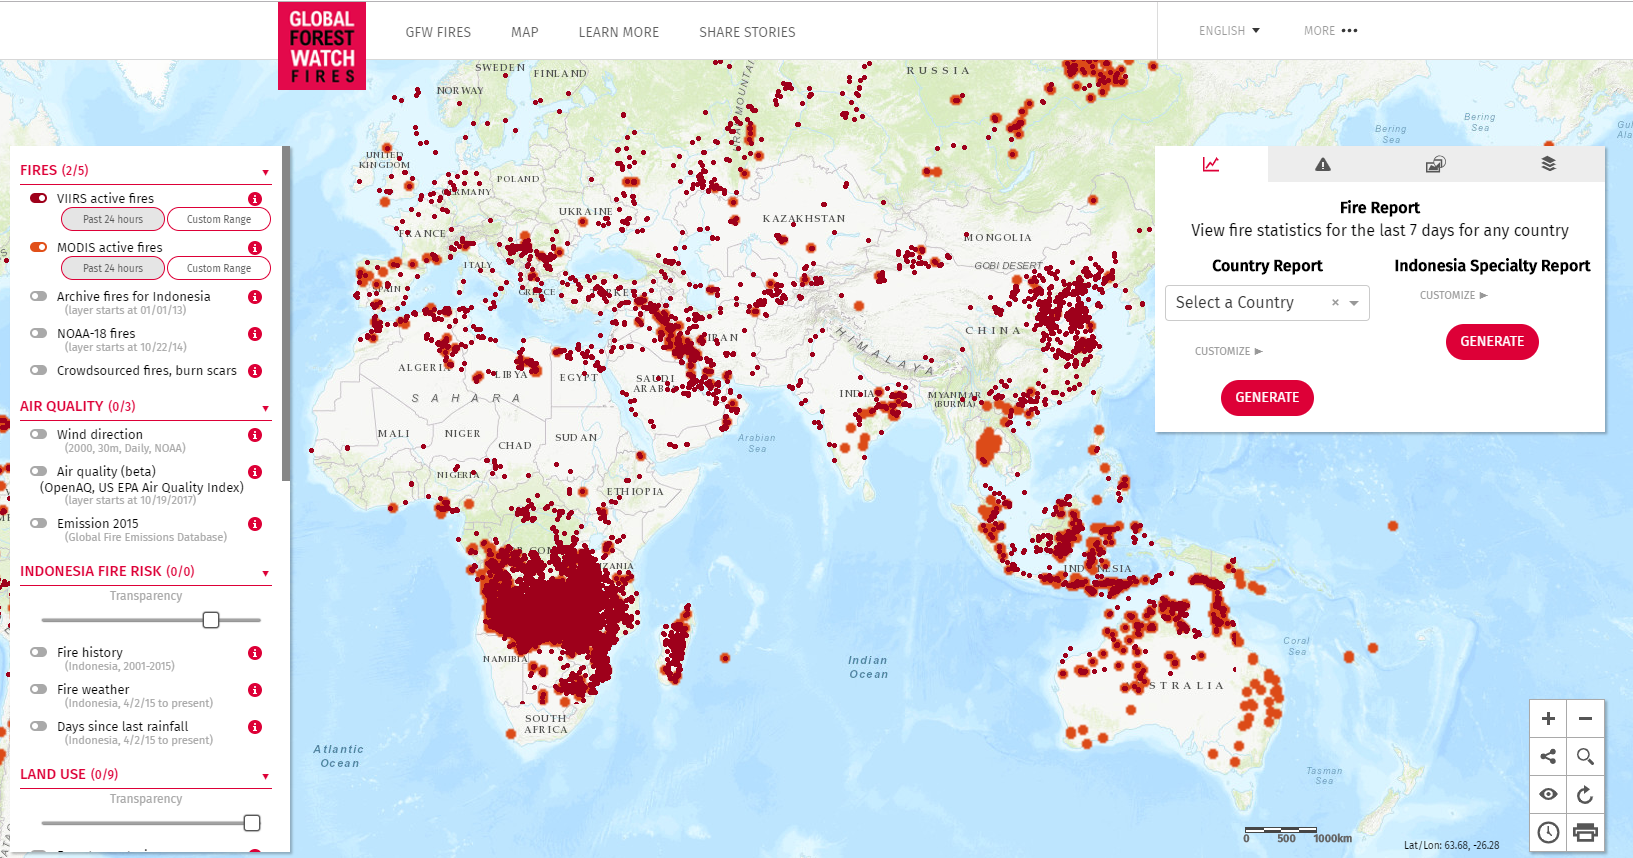Enable Crowdsourced fires, burn scars layer

click(39, 370)
